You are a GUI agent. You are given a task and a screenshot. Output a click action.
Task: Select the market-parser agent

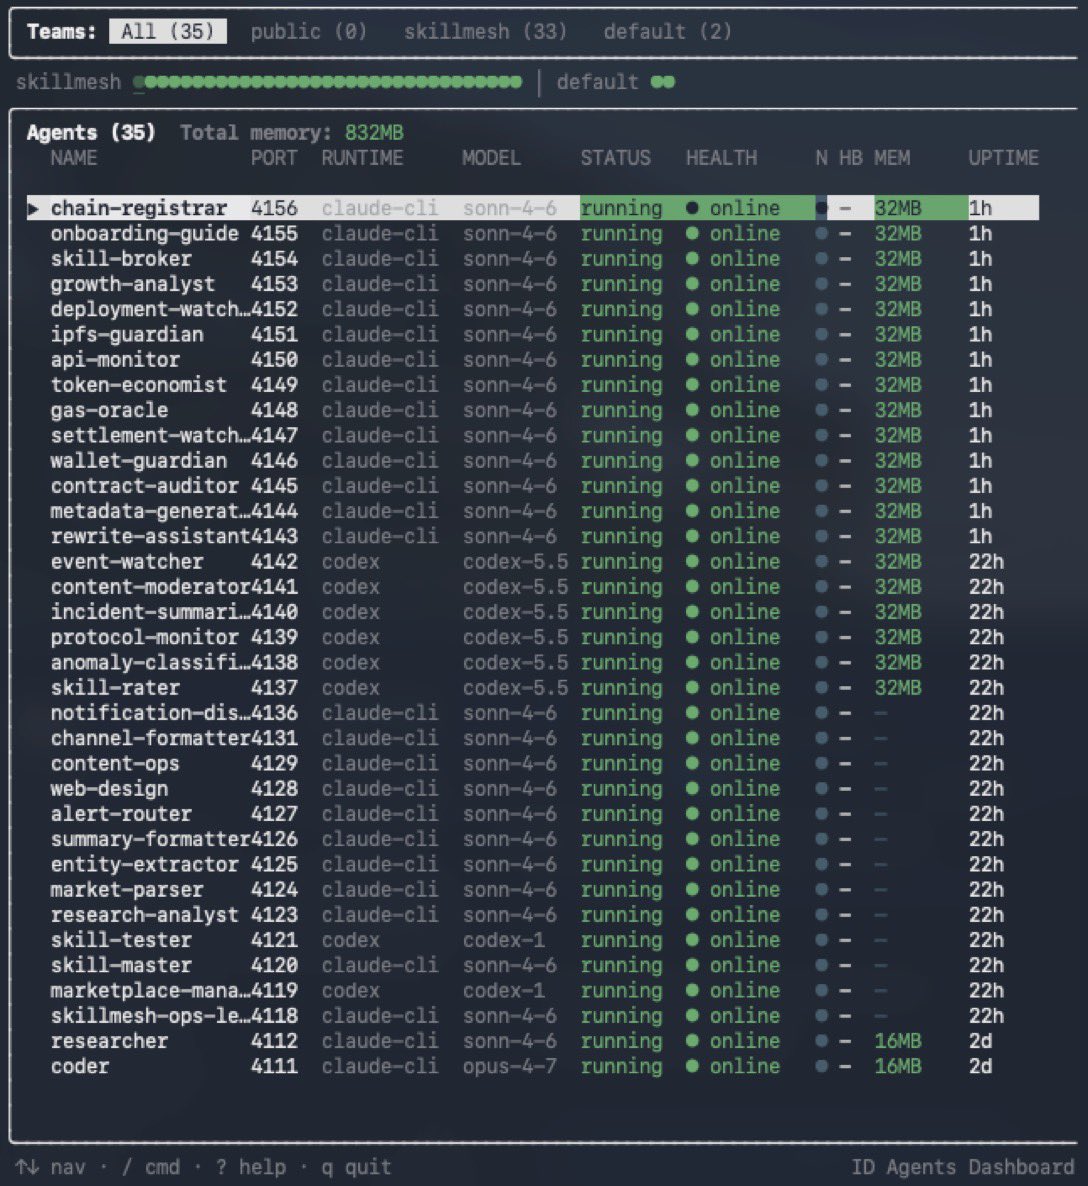coord(533,890)
